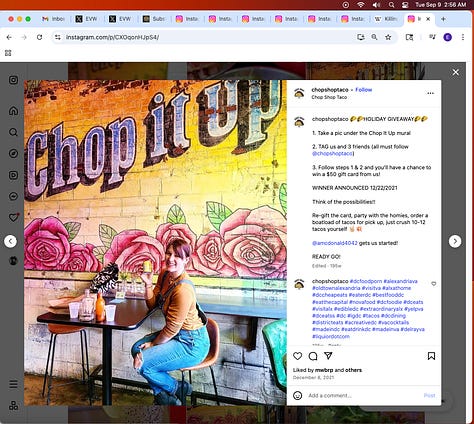The width and height of the screenshot is (474, 424).
Task: Click the Chop it Up mural photo
Action: (155, 243)
